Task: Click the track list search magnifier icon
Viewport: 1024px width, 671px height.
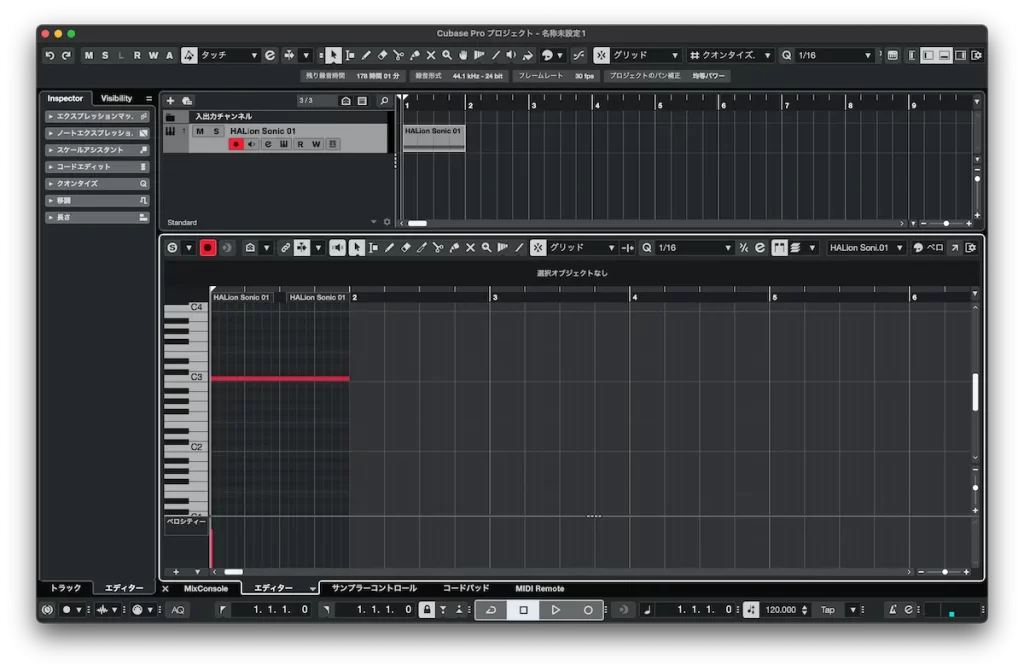Action: [x=383, y=101]
